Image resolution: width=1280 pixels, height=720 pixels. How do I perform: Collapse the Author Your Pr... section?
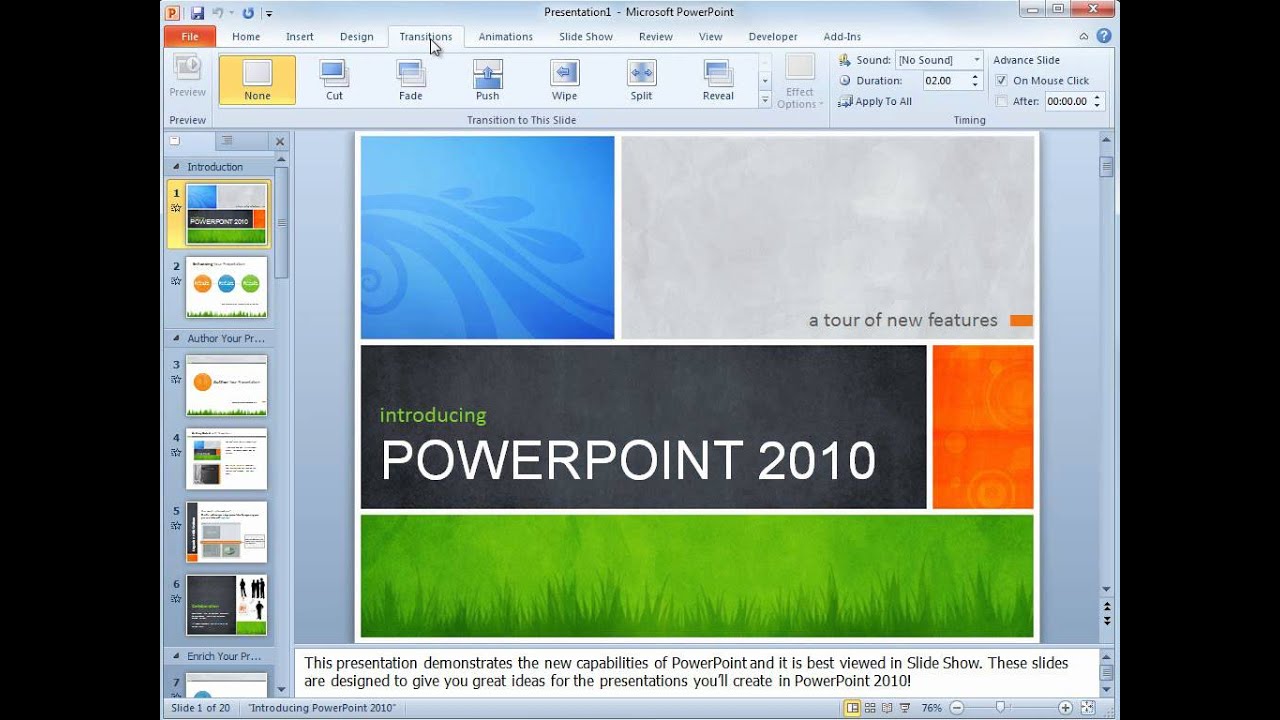tap(177, 338)
